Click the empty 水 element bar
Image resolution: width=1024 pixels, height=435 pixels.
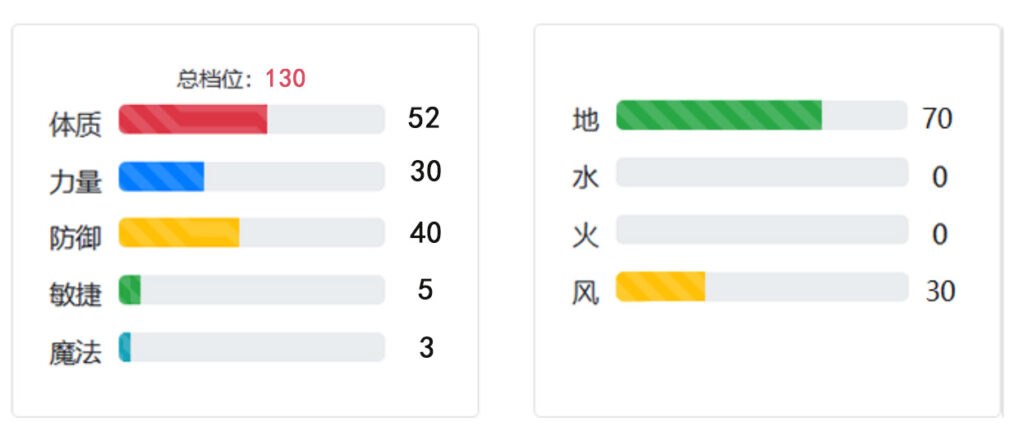tap(762, 172)
